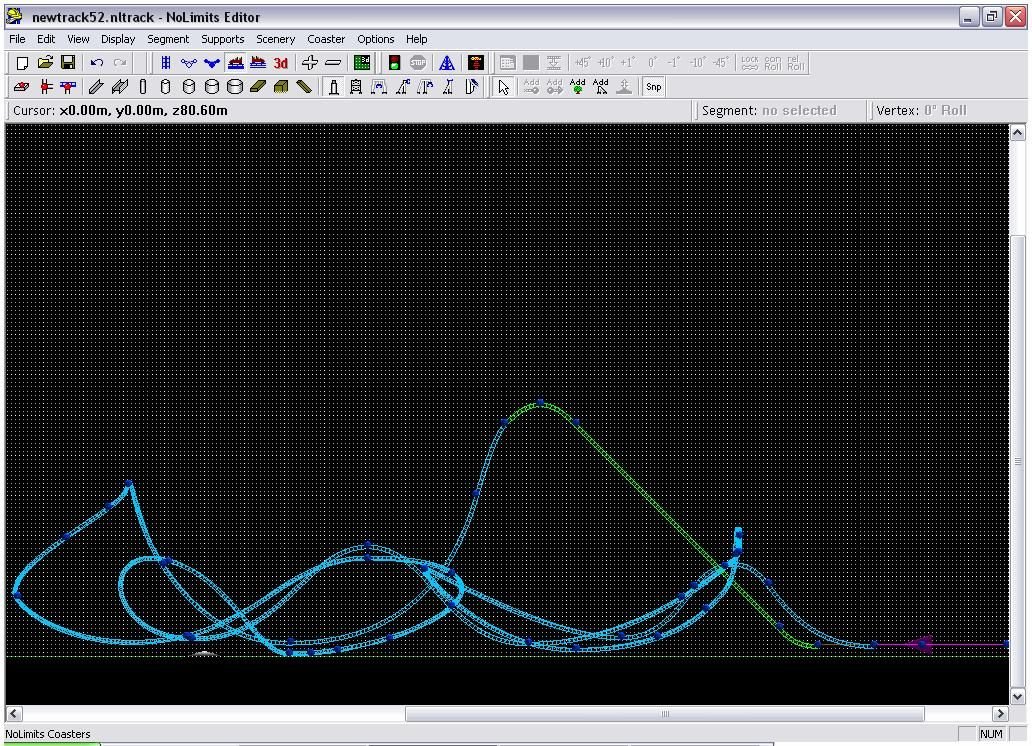Select the narrow A-frame support icon
Viewport: 1032px width, 746px height.
click(448, 86)
